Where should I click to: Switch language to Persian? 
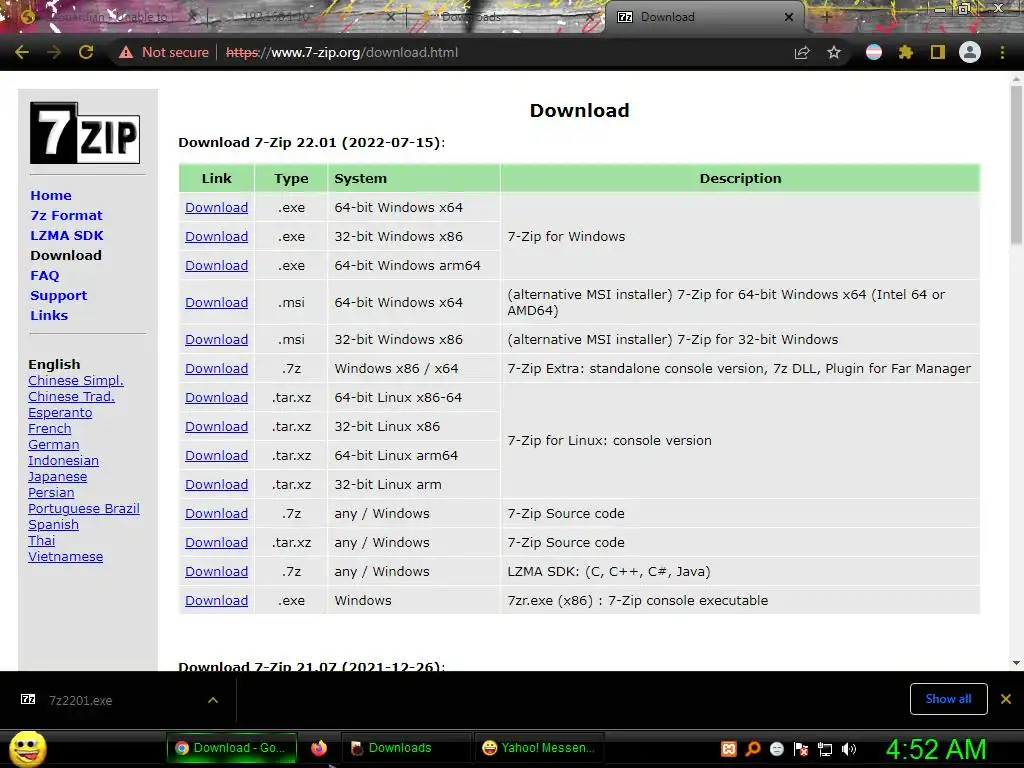pyautogui.click(x=51, y=492)
